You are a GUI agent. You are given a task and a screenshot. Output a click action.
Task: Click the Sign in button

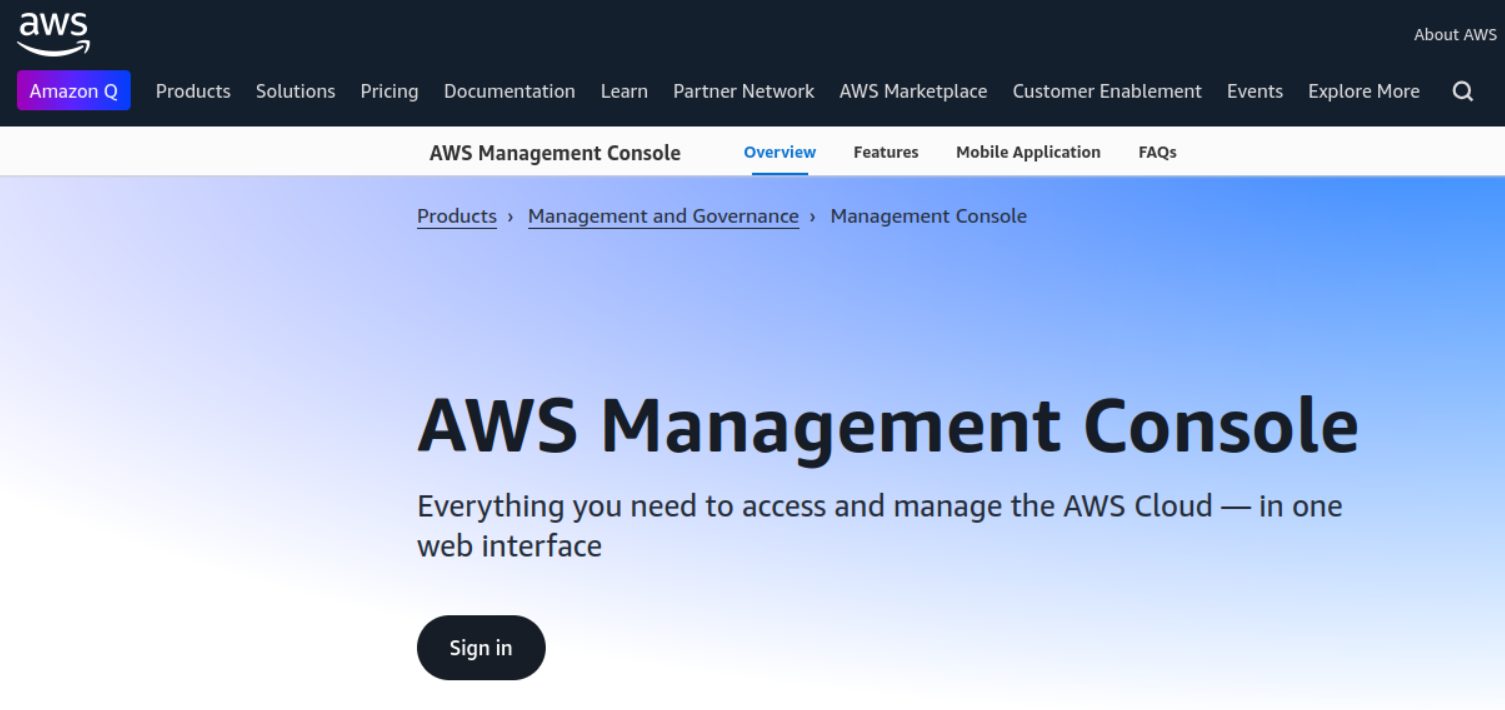[x=481, y=647]
